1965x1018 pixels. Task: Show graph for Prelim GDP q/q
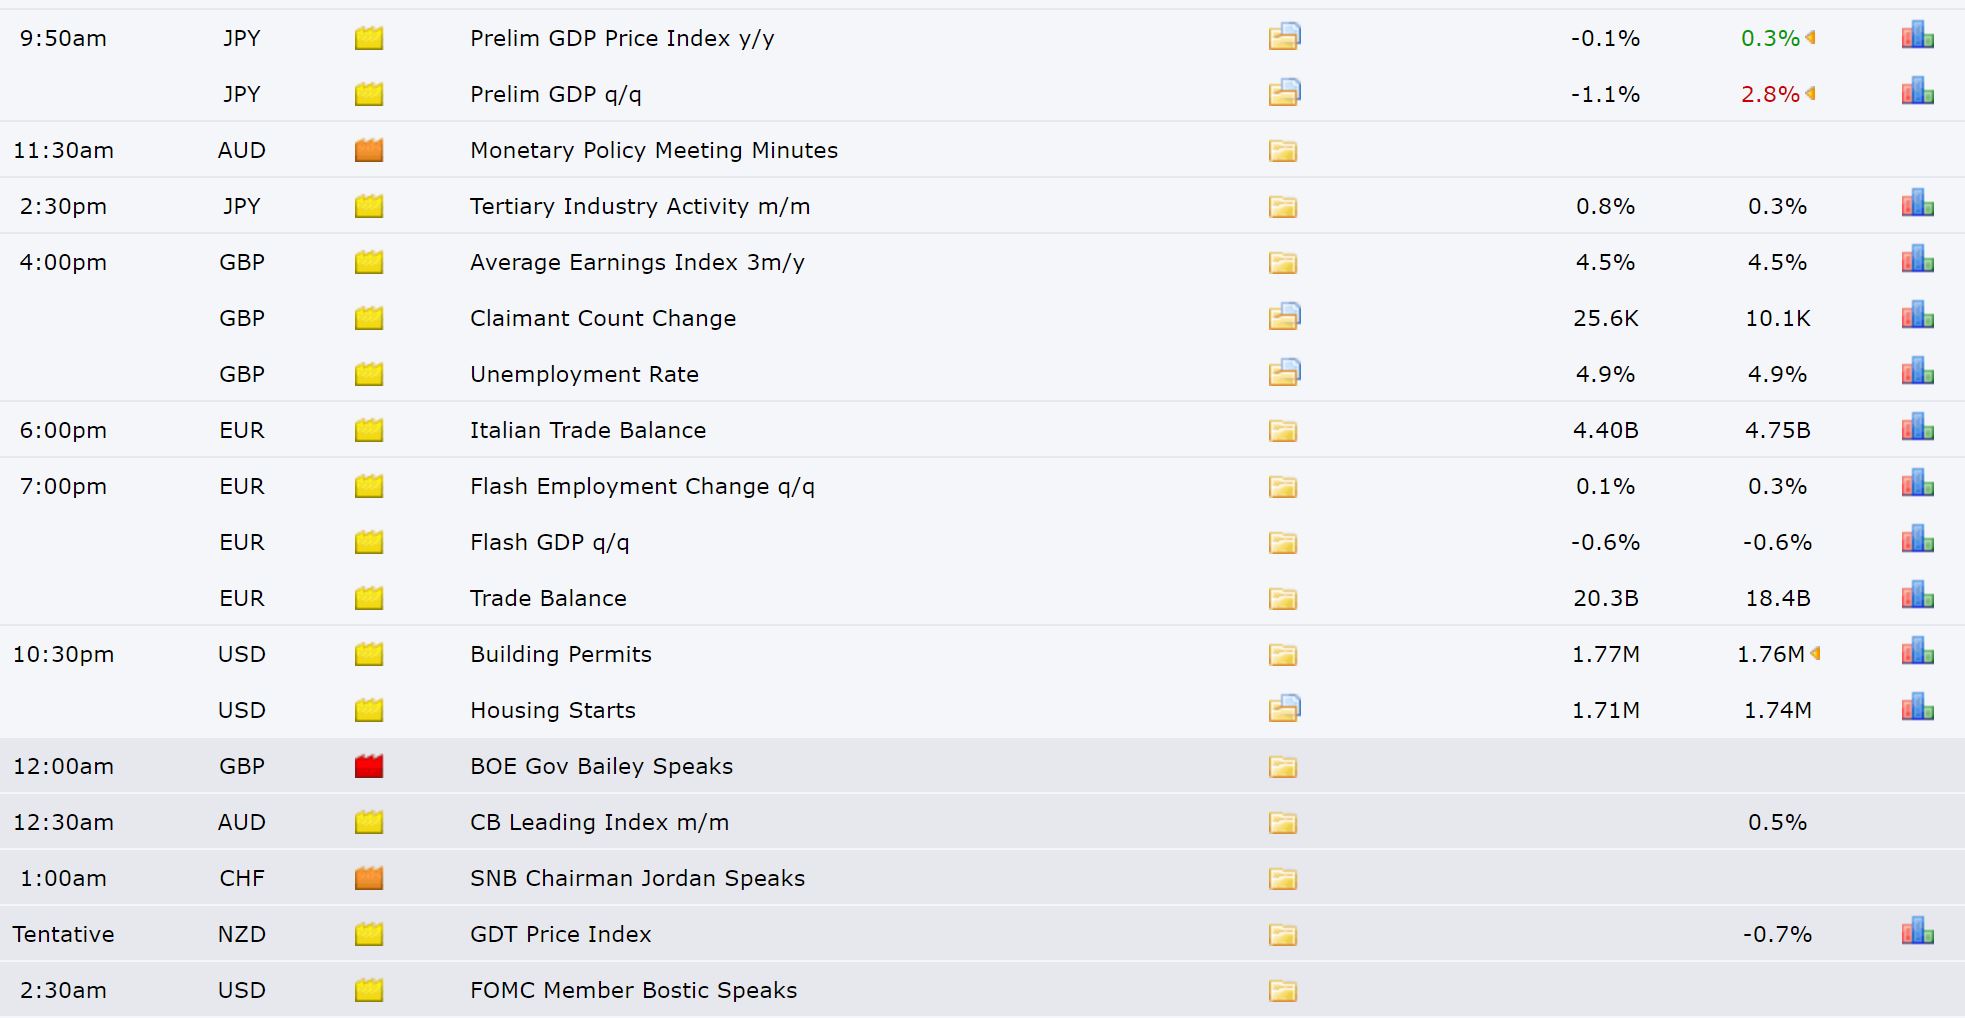tap(1918, 92)
